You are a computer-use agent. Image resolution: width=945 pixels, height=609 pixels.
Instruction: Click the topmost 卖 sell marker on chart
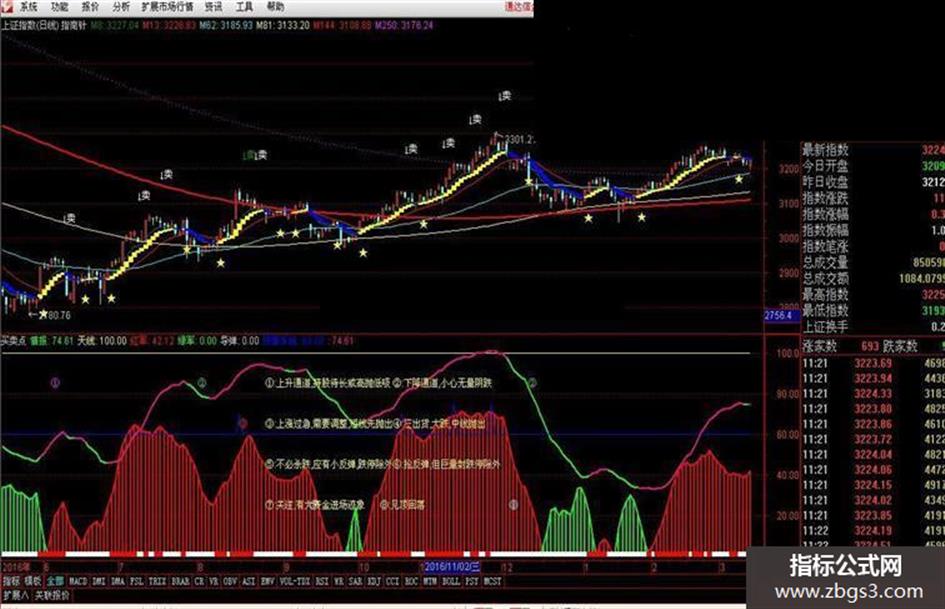(x=506, y=96)
